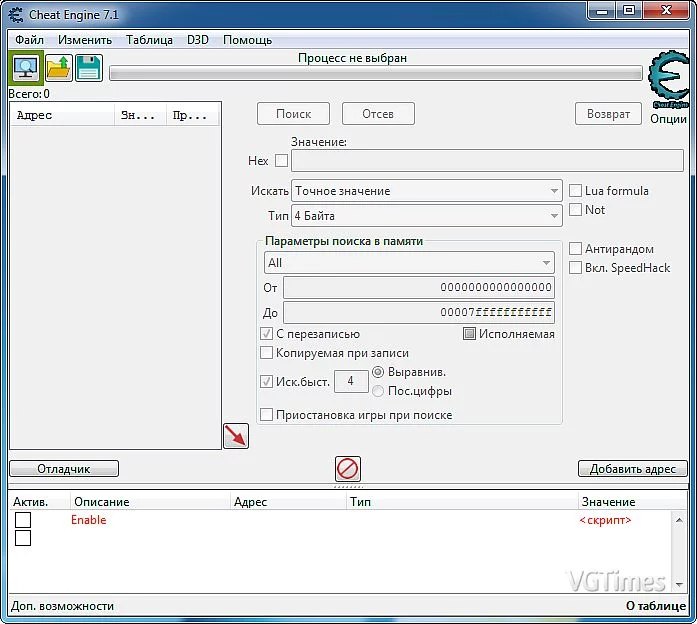Open the process selection icon
The image size is (697, 624).
click(26, 68)
